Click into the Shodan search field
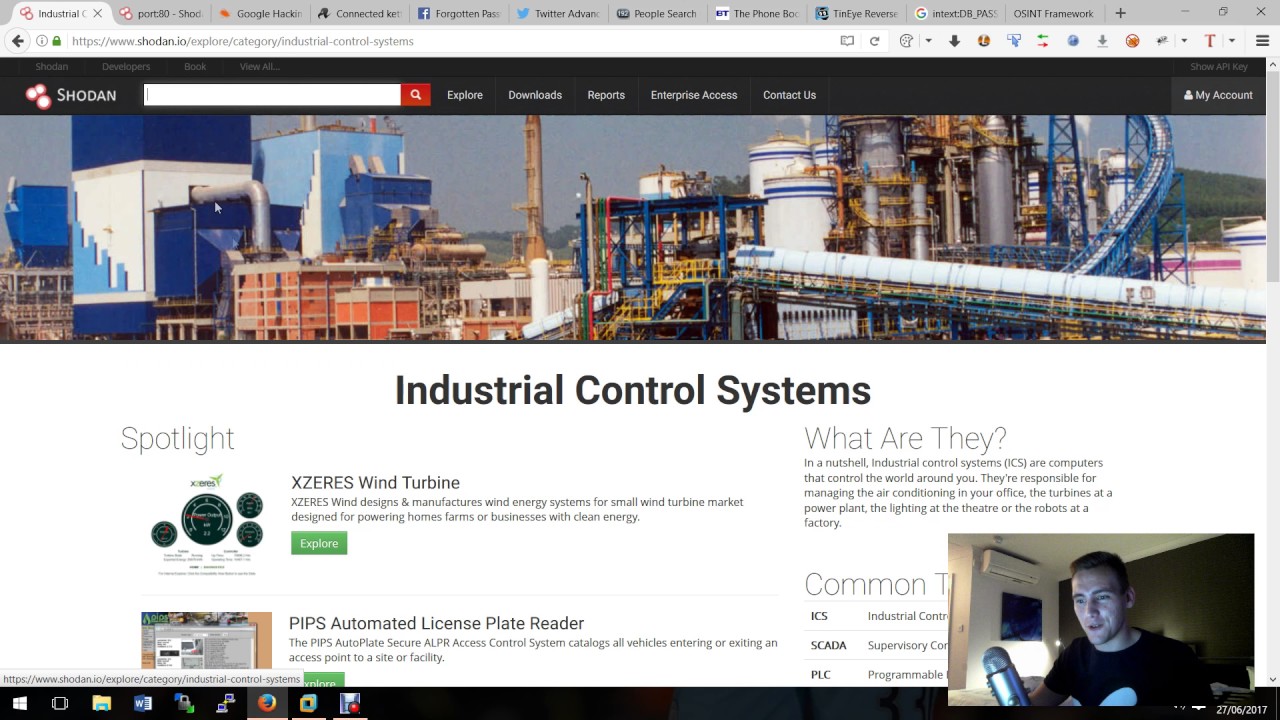The image size is (1280, 720). tap(272, 95)
